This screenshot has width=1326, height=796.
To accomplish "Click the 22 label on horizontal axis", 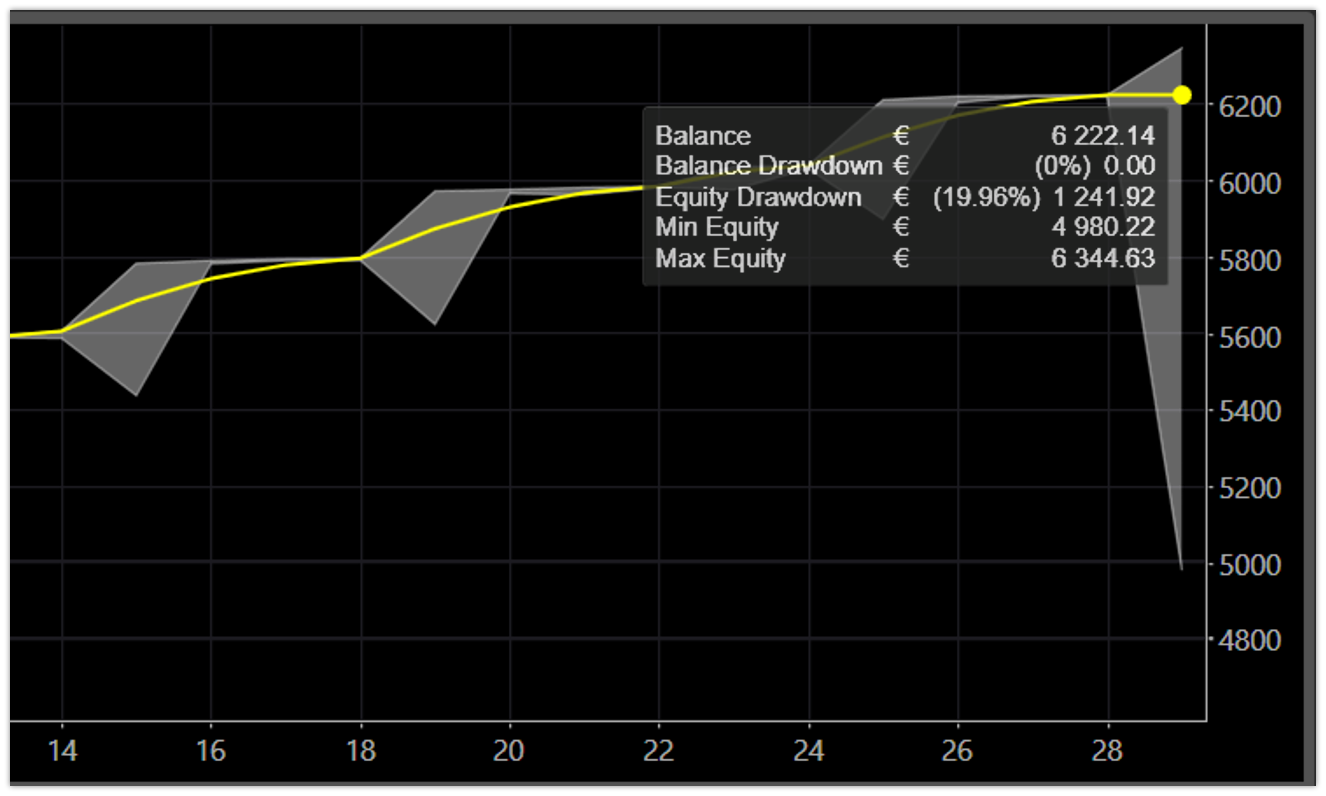I will pyautogui.click(x=658, y=751).
